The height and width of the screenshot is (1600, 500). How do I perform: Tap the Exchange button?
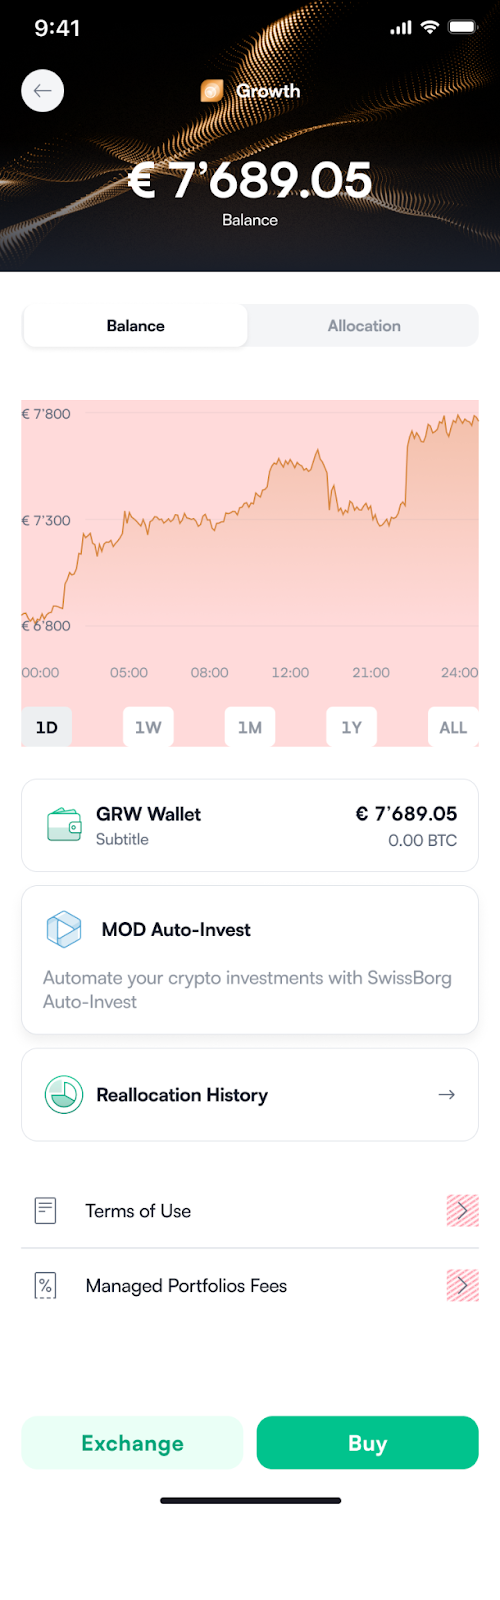tap(132, 1442)
